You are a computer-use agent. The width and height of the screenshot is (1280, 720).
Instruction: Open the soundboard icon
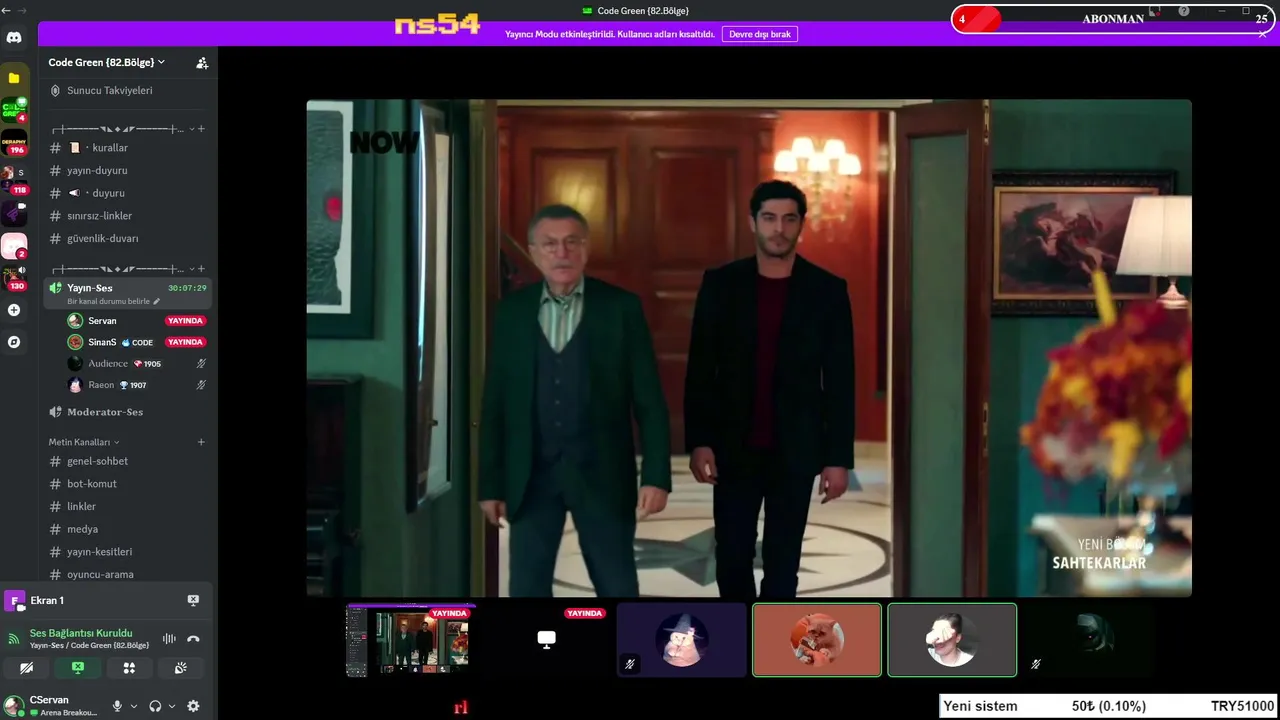coord(181,668)
